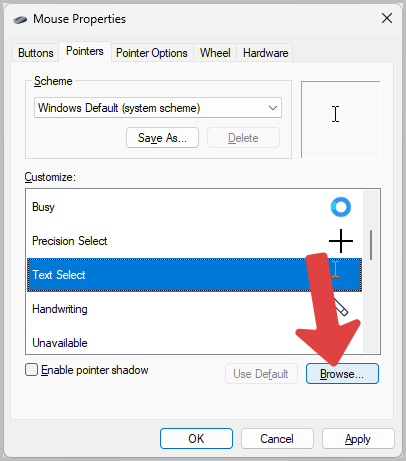Click the orange Text Select I-beam icon
The width and height of the screenshot is (406, 461).
[x=335, y=269]
